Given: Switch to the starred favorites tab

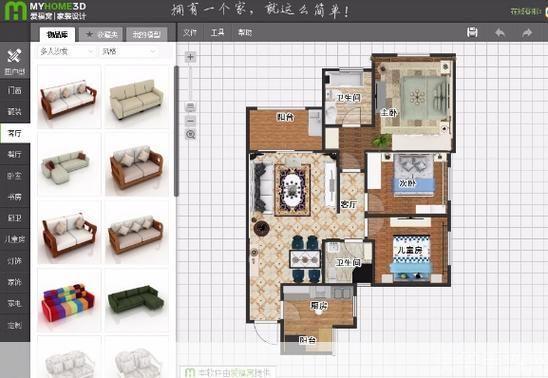Looking at the screenshot, I should [x=101, y=35].
